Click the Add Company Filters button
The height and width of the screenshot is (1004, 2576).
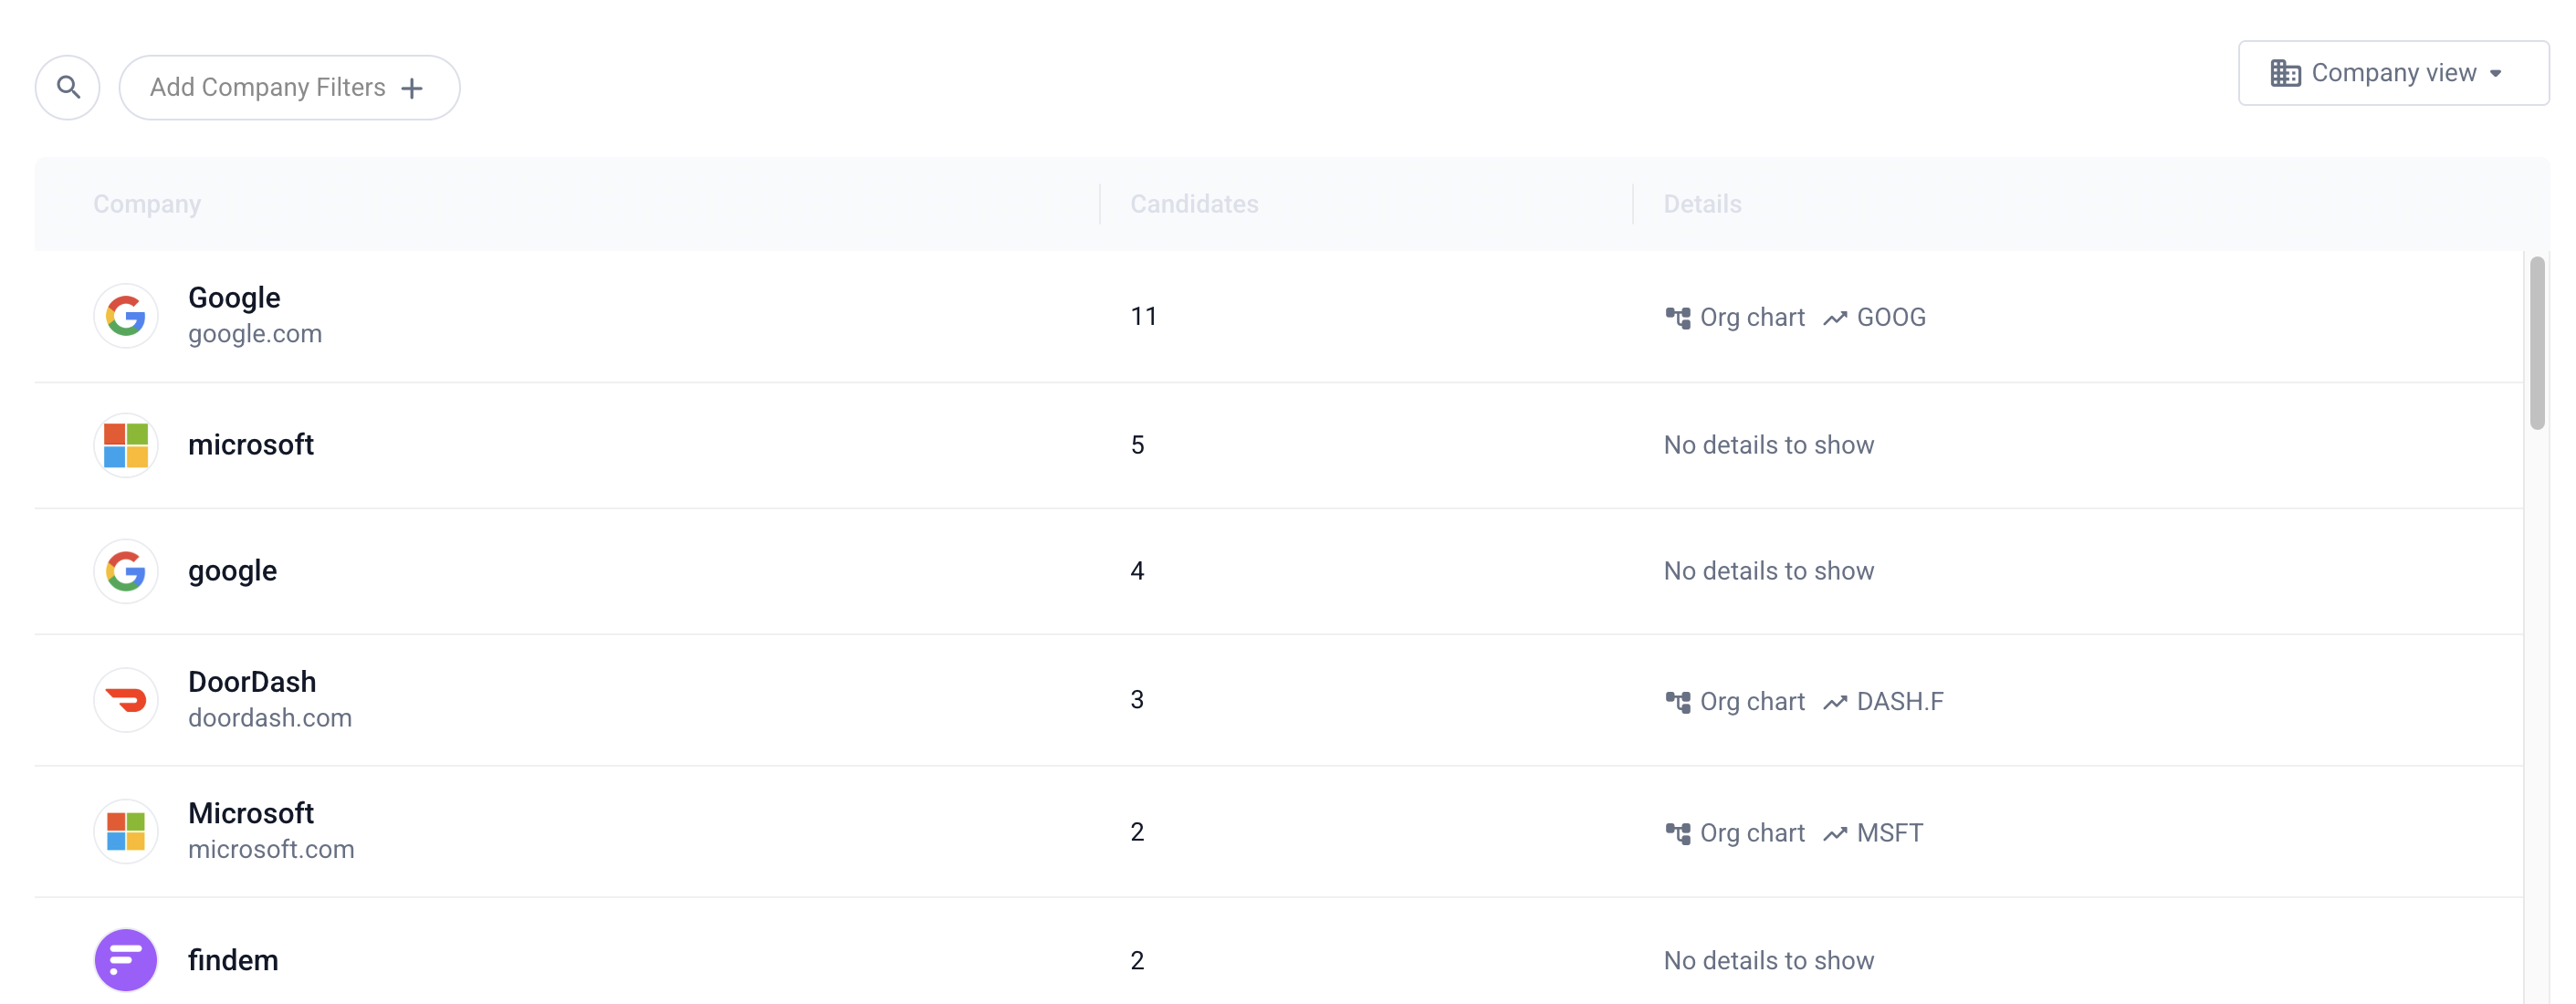(289, 88)
